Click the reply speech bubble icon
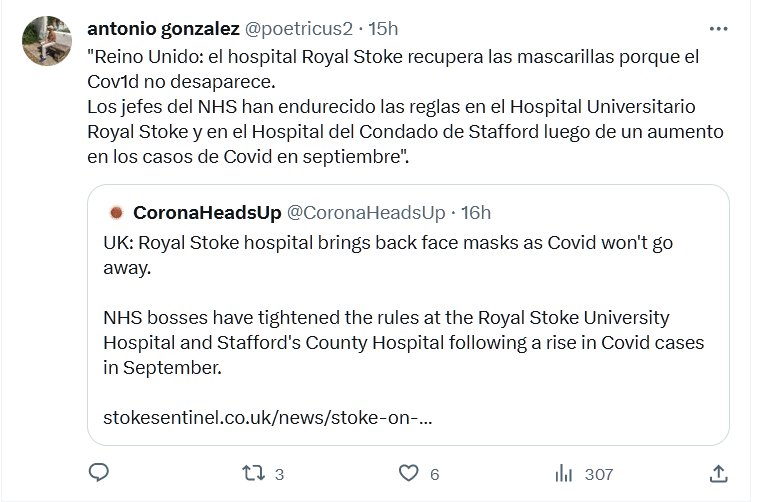This screenshot has height=502, width=764. tap(98, 472)
